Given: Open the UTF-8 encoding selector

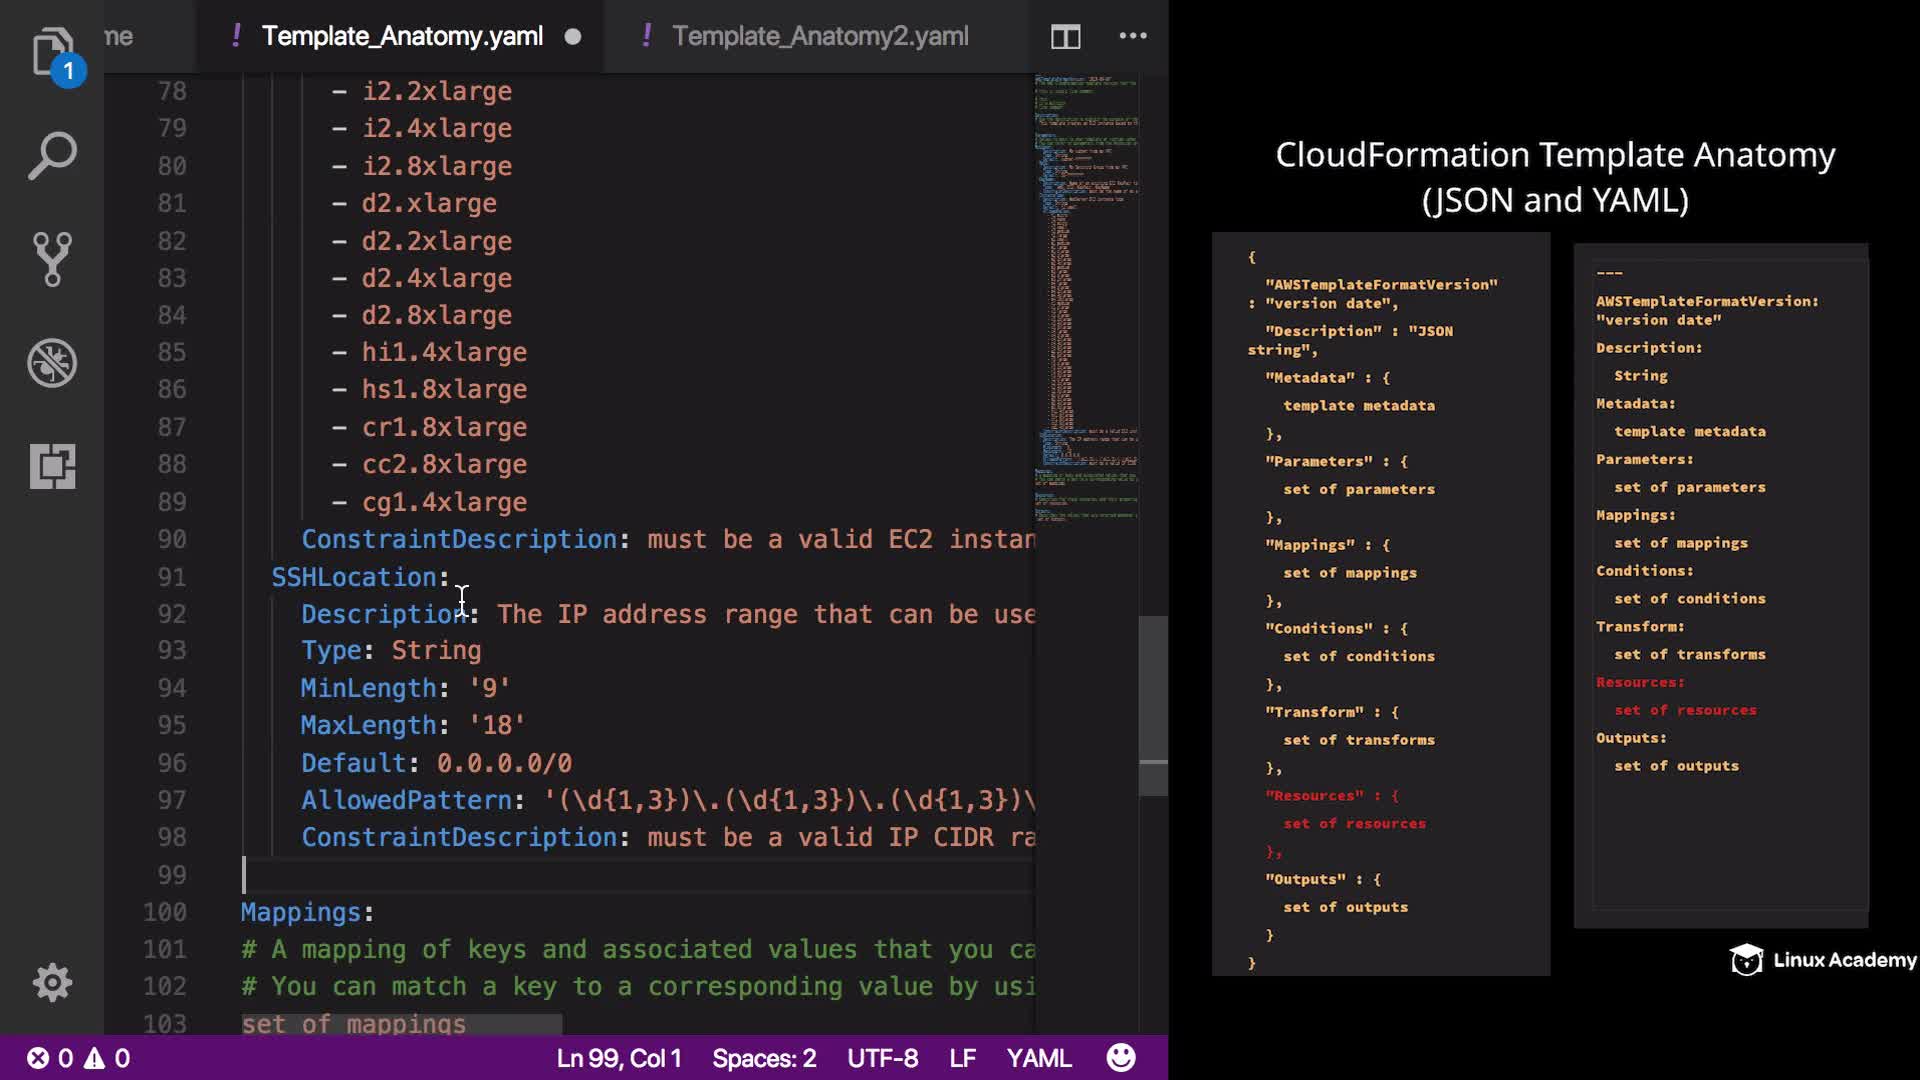Looking at the screenshot, I should [882, 1058].
